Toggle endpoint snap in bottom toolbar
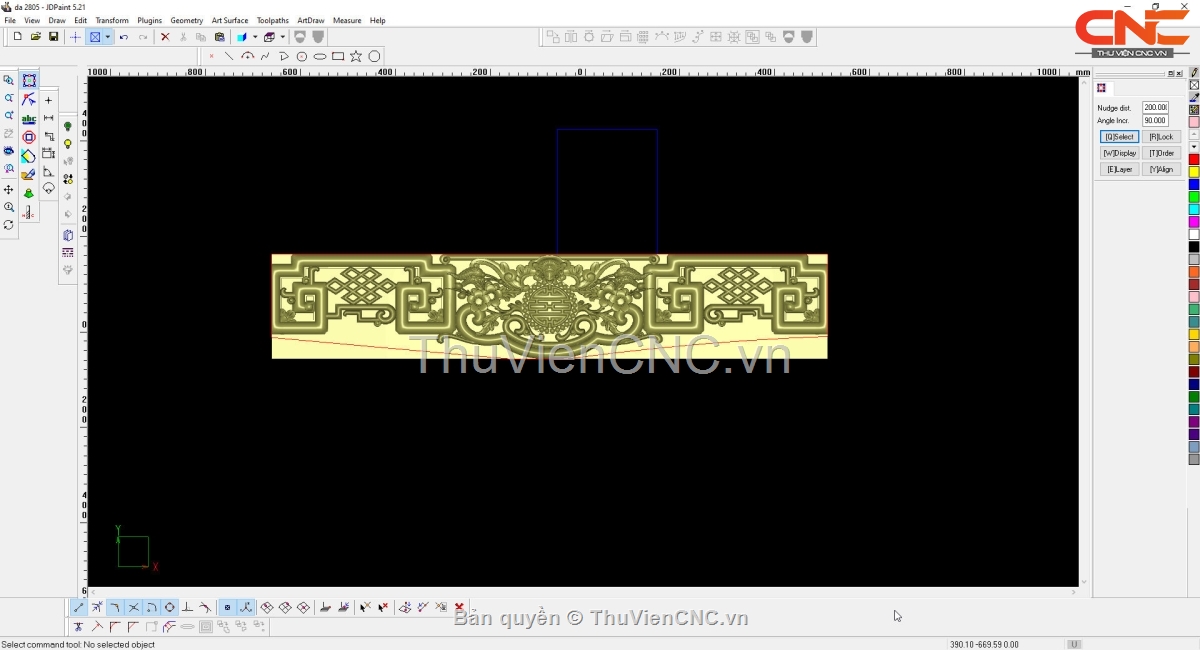 point(79,607)
